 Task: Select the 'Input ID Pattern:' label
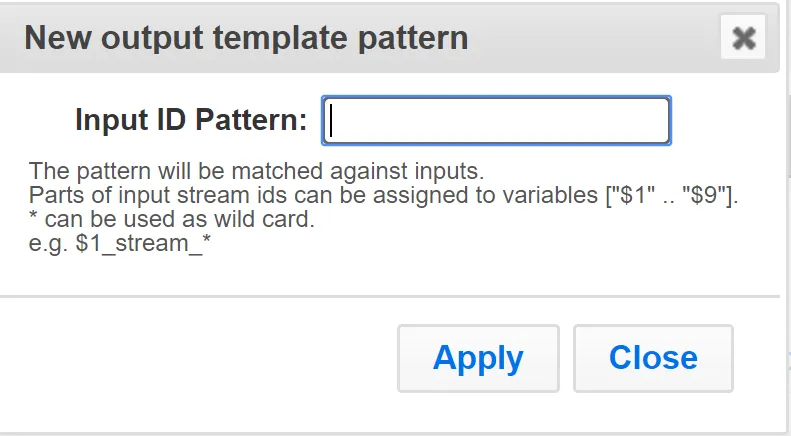191,120
